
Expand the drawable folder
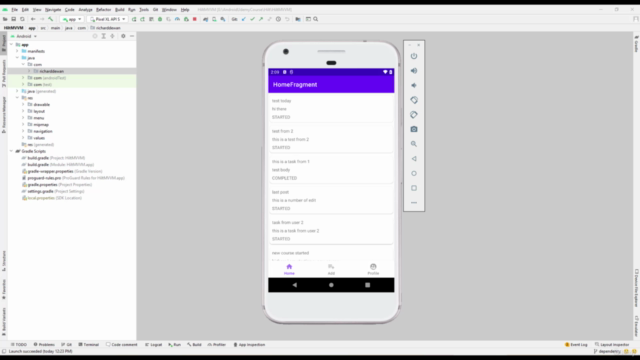[x=23, y=104]
